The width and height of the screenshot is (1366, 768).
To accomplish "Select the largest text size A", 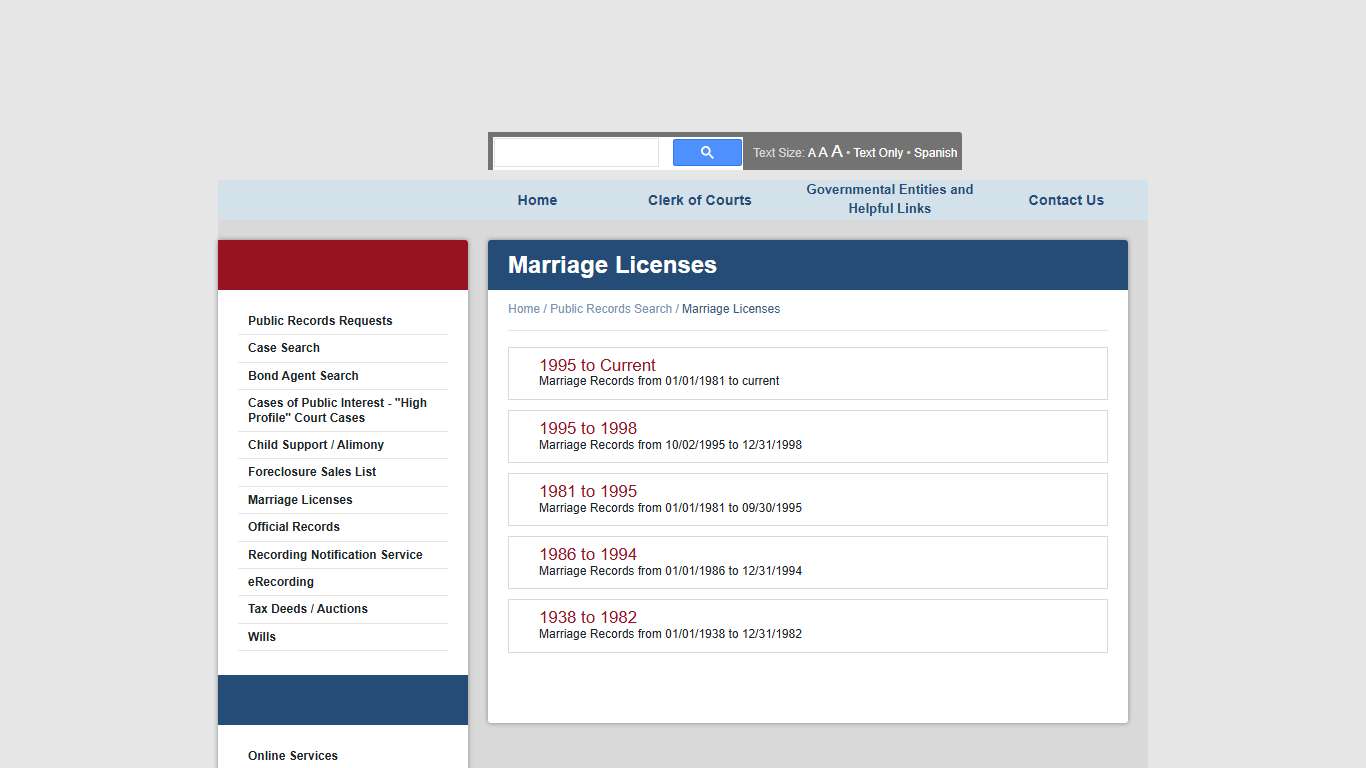I will click(836, 151).
